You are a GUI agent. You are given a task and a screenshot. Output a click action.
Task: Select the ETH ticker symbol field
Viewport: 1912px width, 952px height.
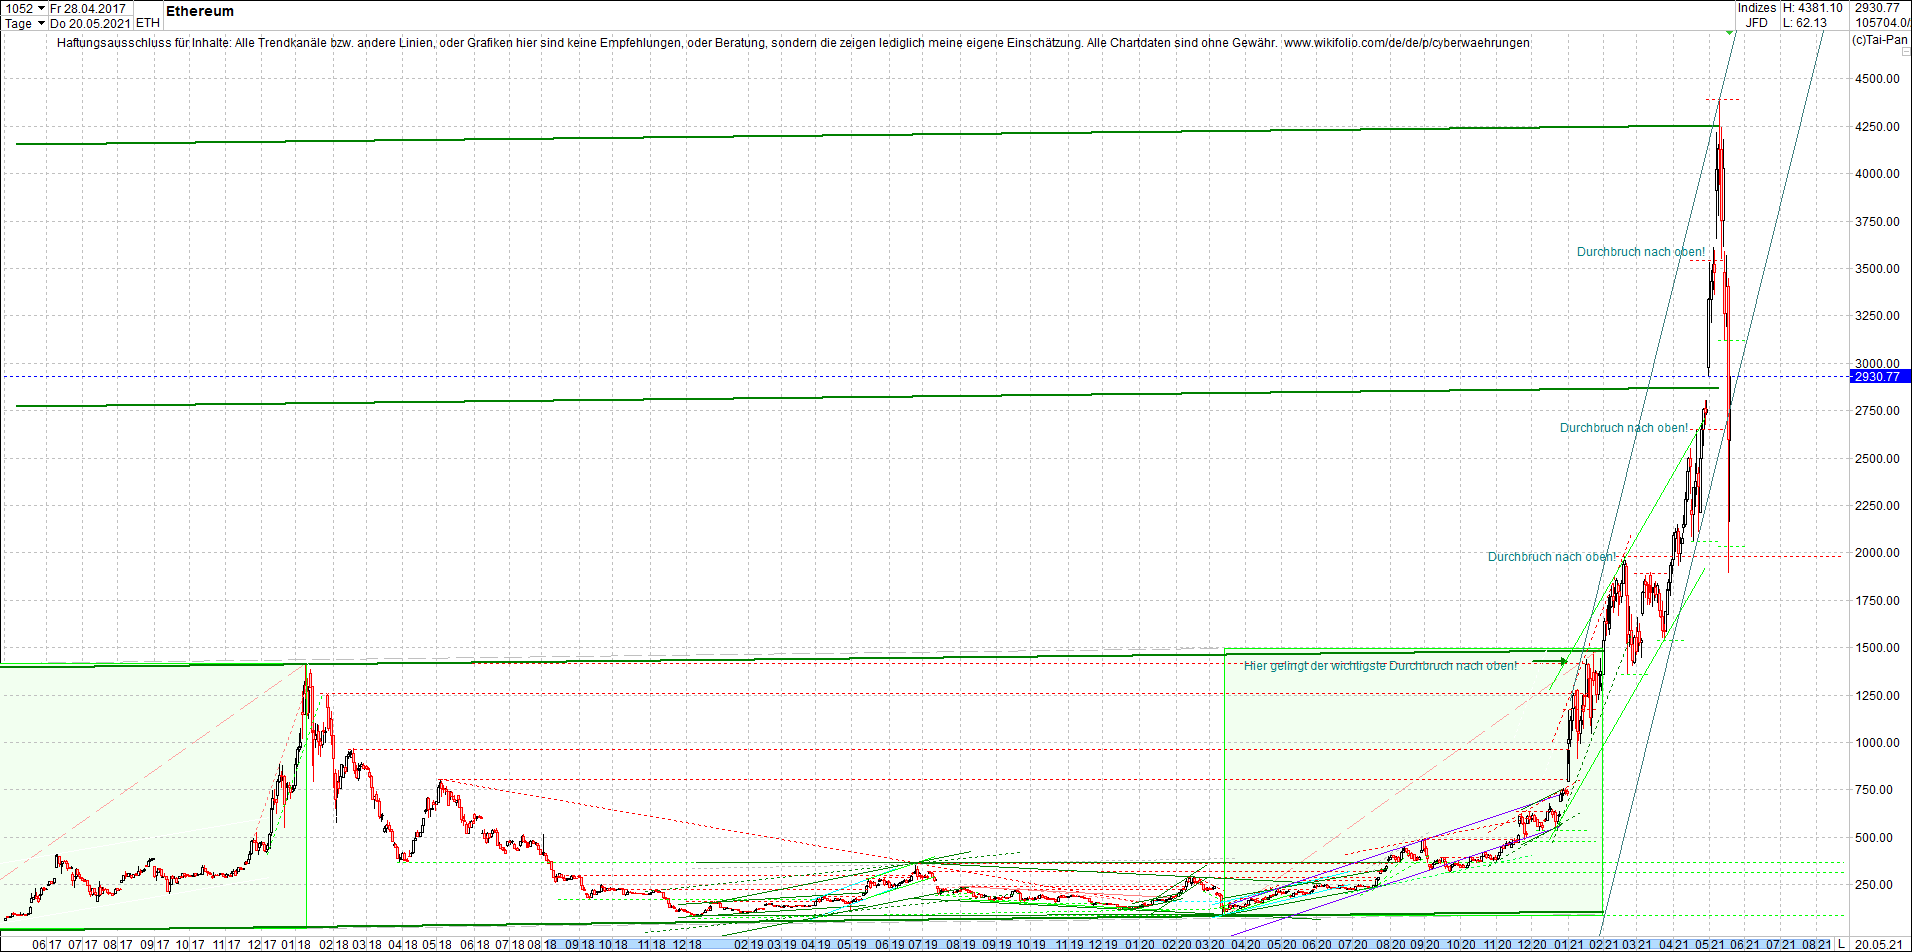[148, 23]
